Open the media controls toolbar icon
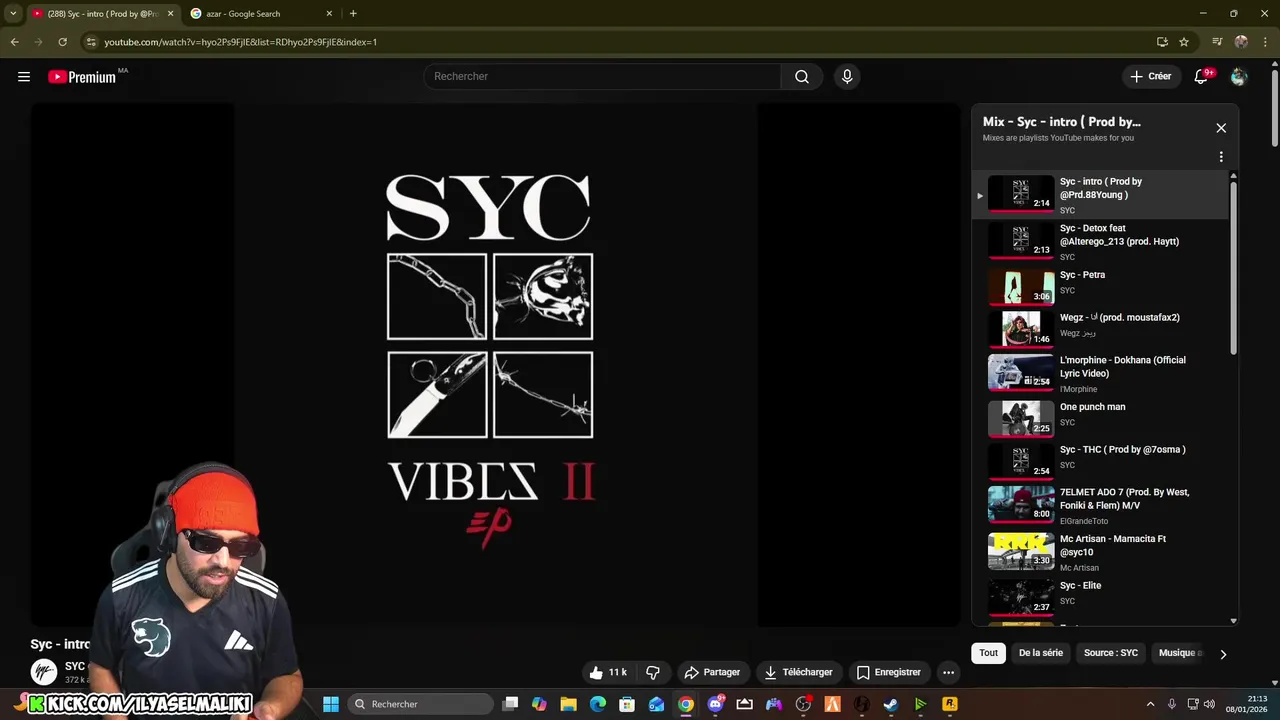The width and height of the screenshot is (1280, 720). 1217,42
